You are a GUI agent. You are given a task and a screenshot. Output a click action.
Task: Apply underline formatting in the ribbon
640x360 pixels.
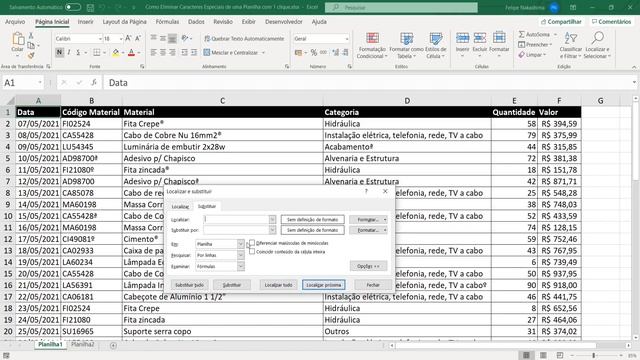tap(78, 52)
